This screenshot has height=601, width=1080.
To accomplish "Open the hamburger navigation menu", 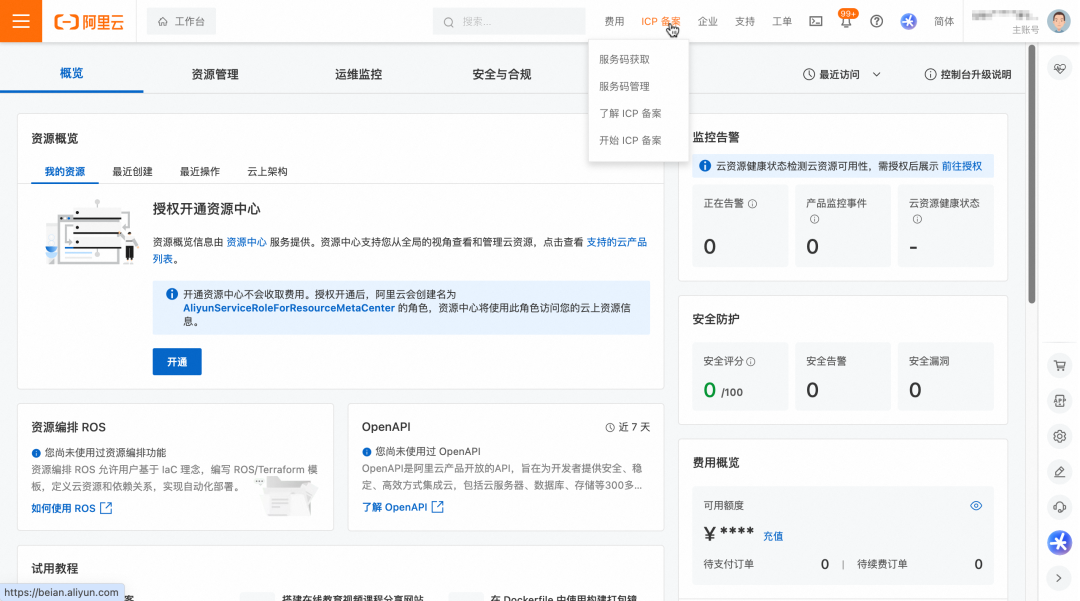I will 21,21.
